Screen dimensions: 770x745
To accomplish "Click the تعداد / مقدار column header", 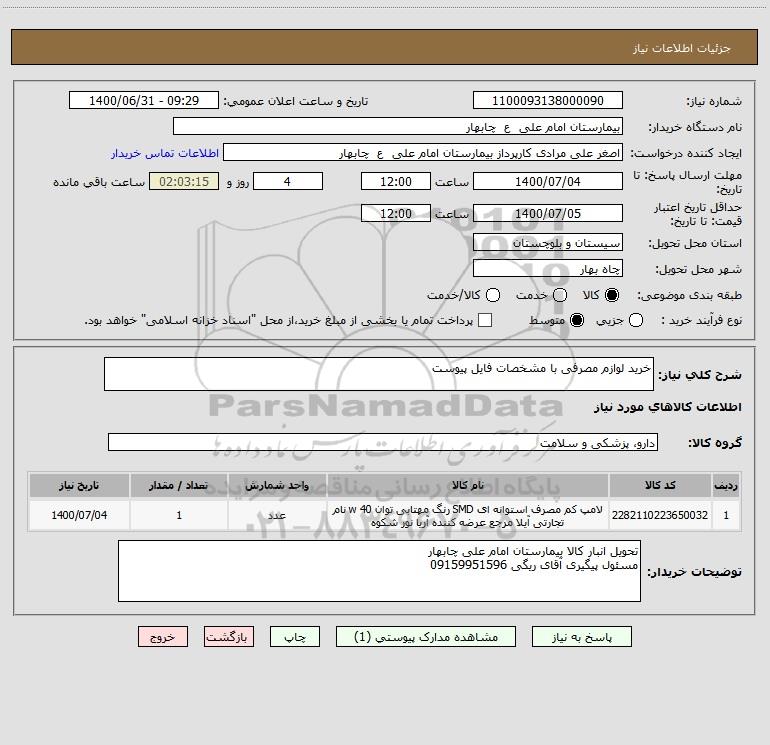I will click(179, 486).
